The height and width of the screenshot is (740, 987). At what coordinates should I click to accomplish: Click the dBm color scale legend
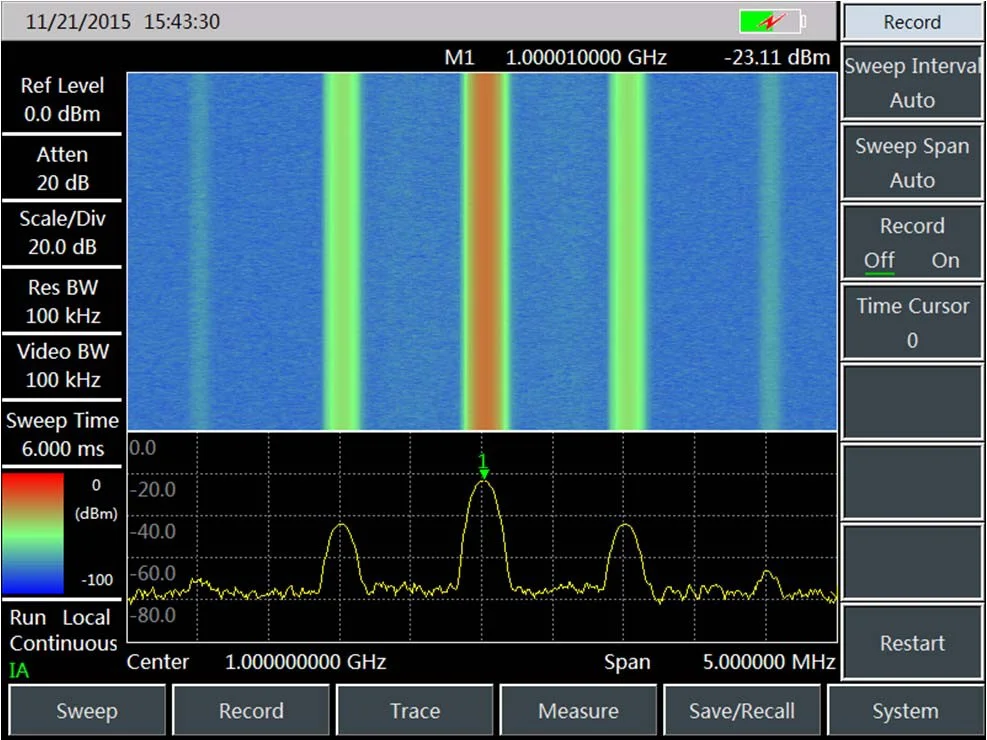coord(33,533)
